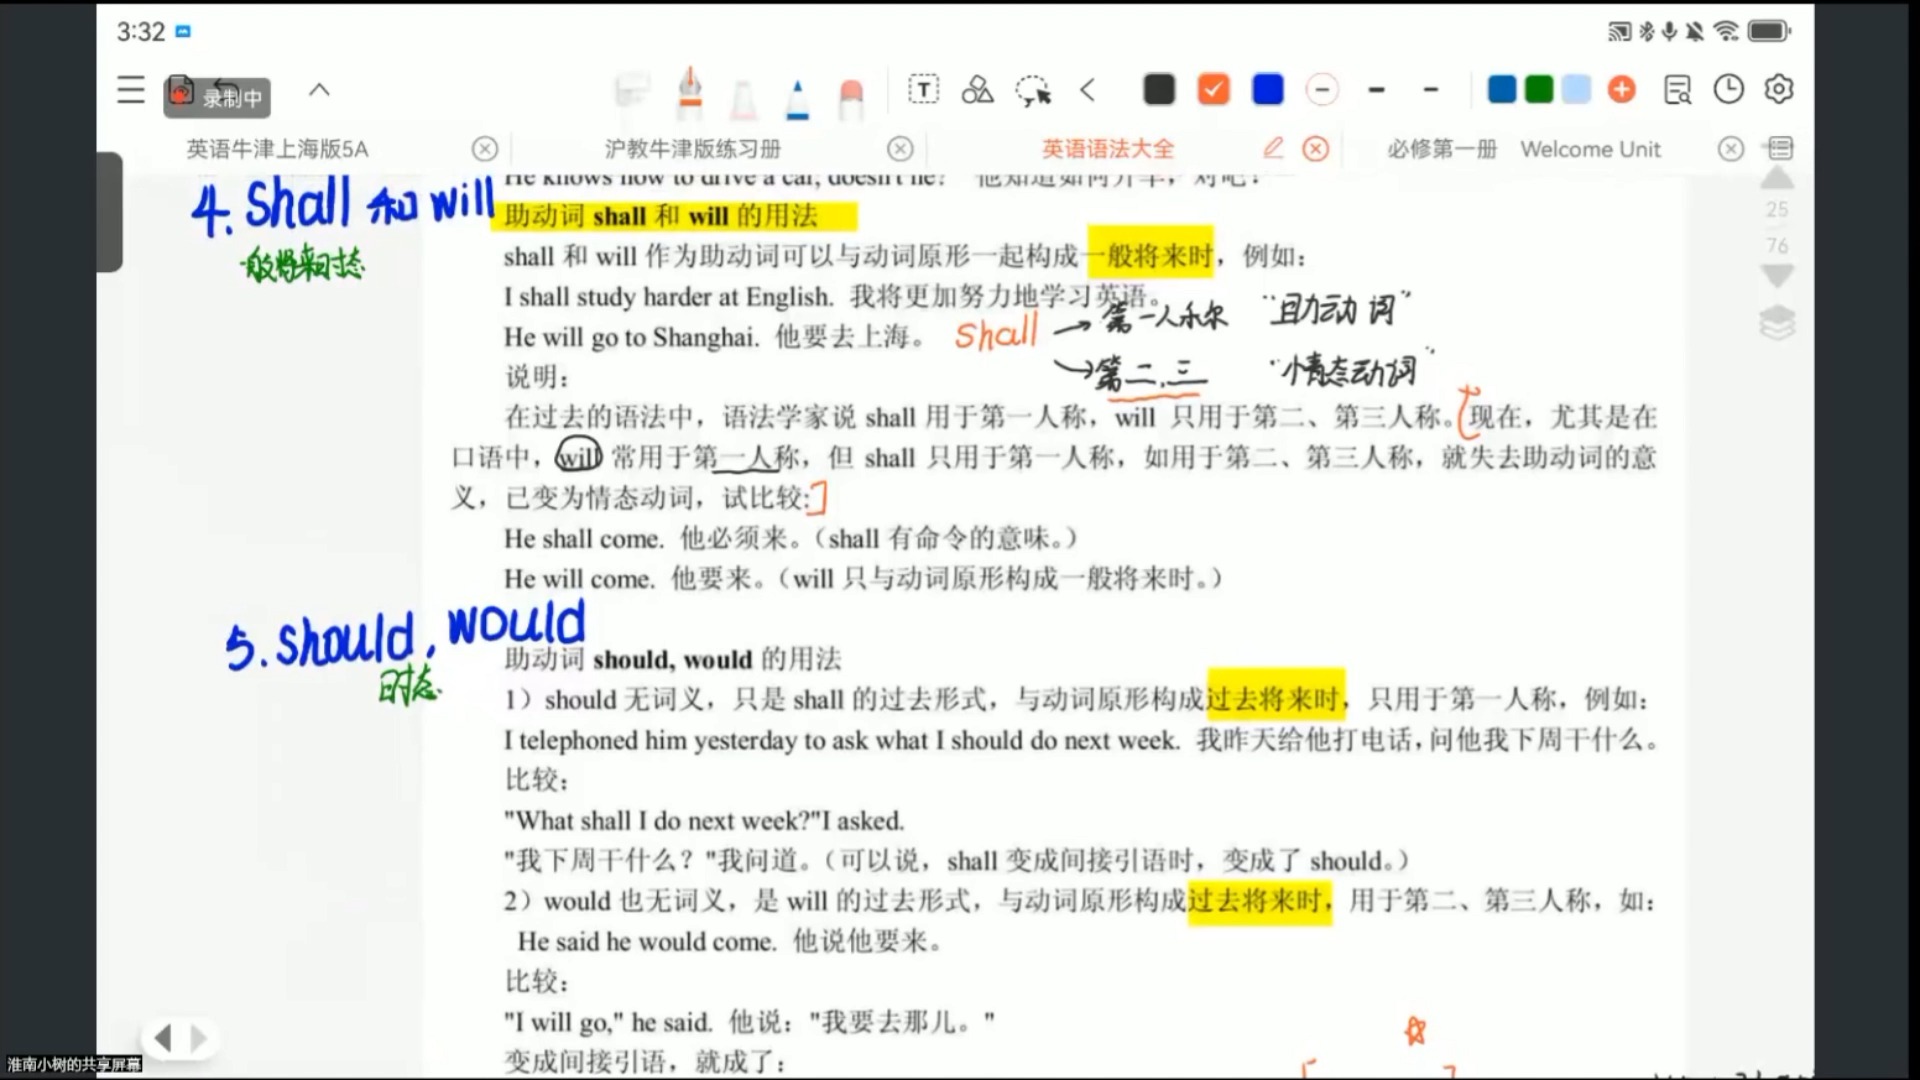Select the fountain pen tool

(x=690, y=92)
